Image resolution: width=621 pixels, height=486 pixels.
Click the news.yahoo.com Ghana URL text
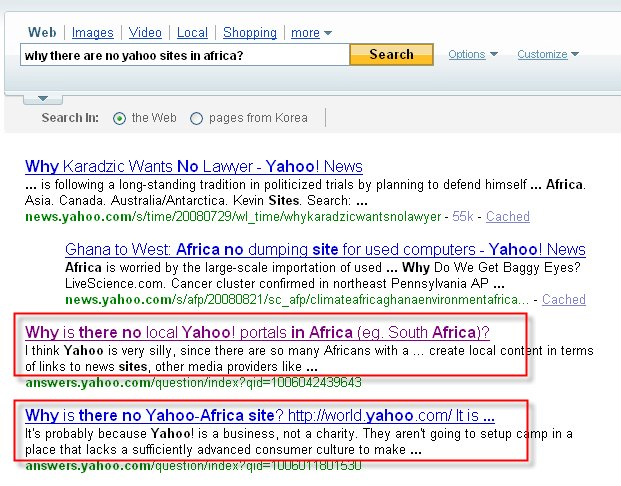coord(297,299)
